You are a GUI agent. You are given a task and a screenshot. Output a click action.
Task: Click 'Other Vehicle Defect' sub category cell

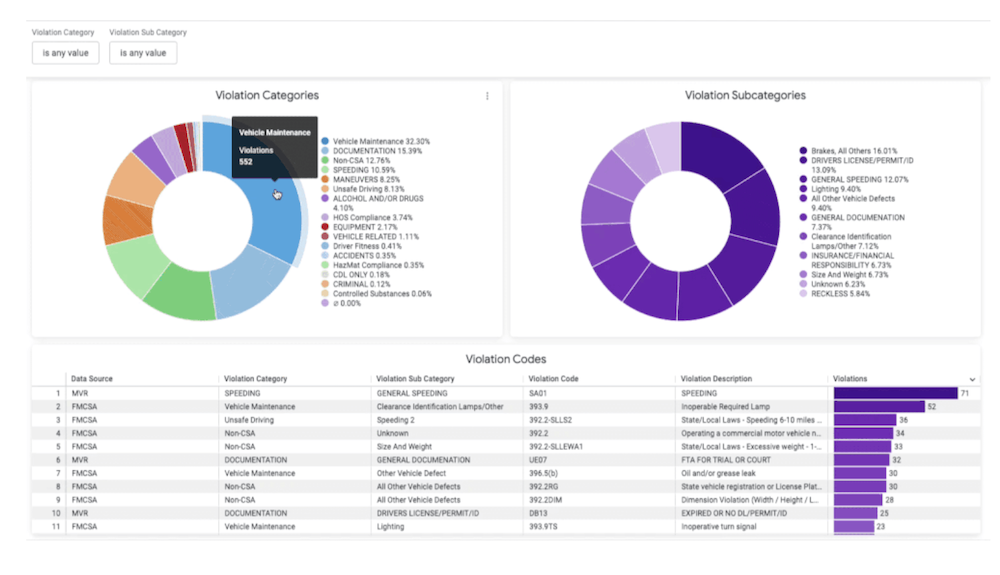pos(446,473)
